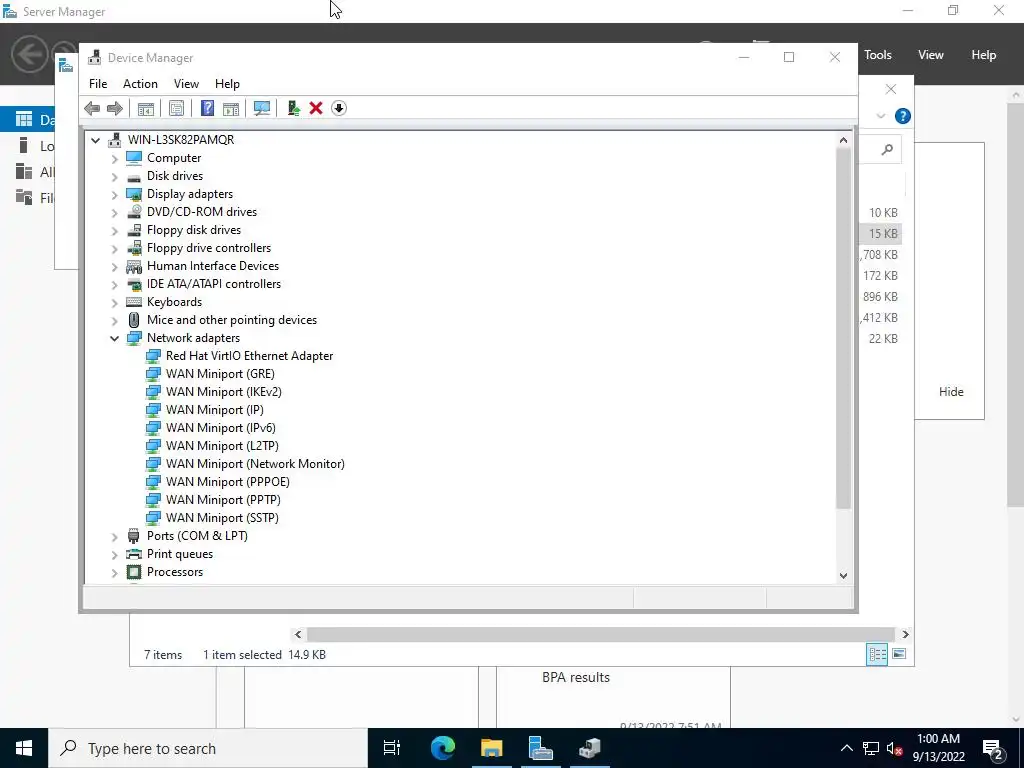This screenshot has height=768, width=1024.
Task: Expand the Display adapters category
Action: pos(114,194)
